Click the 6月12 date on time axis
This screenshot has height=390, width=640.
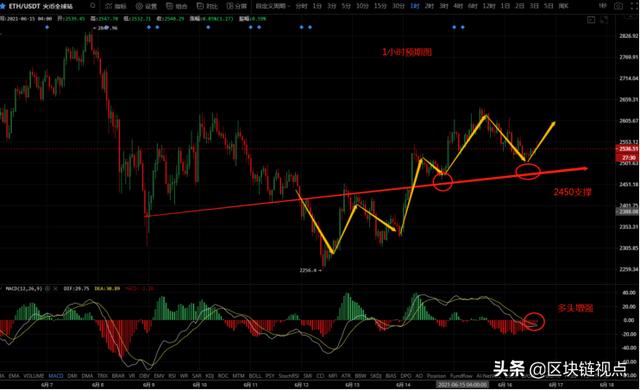point(301,385)
